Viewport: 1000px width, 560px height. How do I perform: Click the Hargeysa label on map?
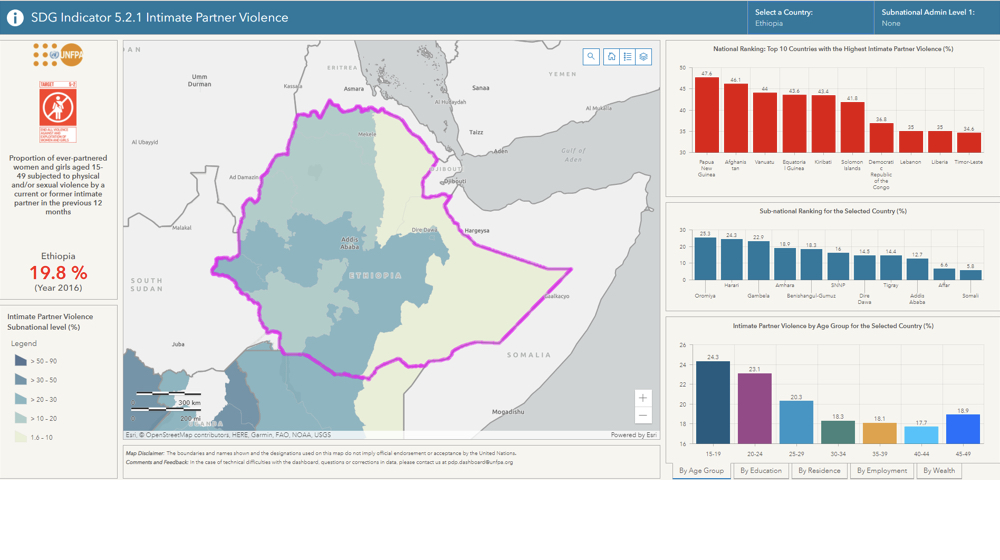pos(477,230)
